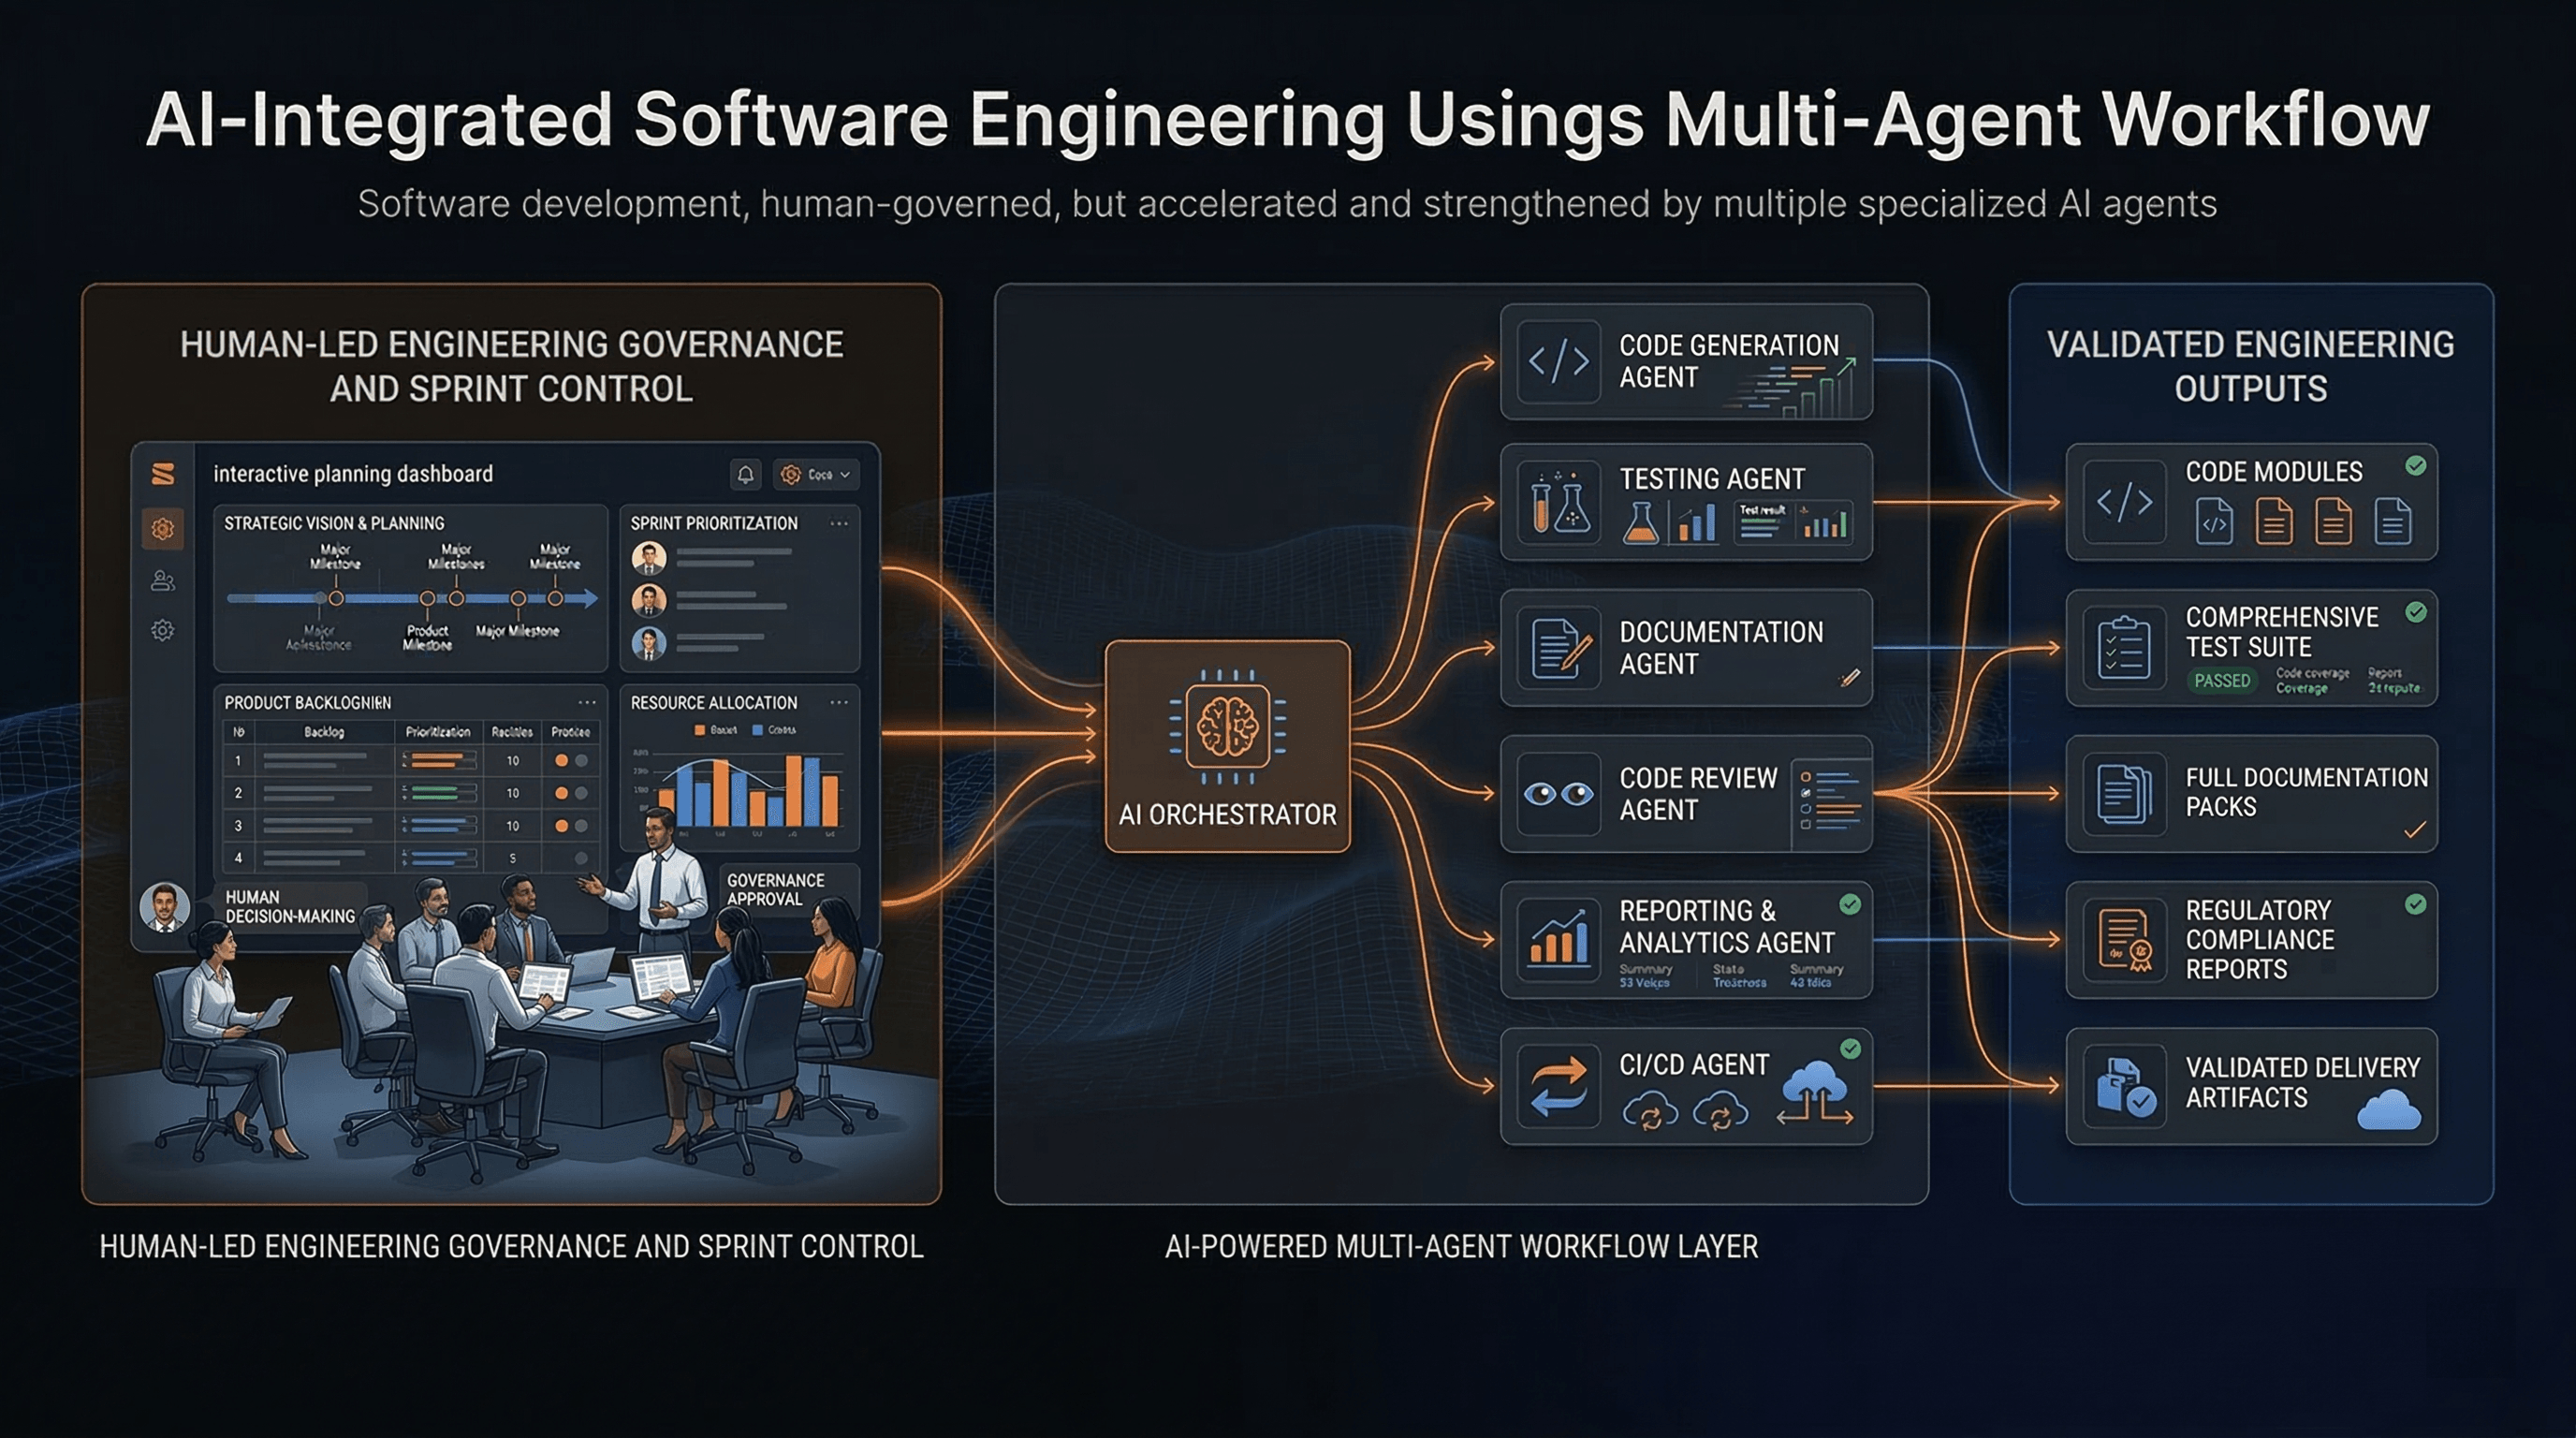Select the orange Budget swatch in the chart legend
This screenshot has width=2576, height=1438.
pyautogui.click(x=699, y=731)
